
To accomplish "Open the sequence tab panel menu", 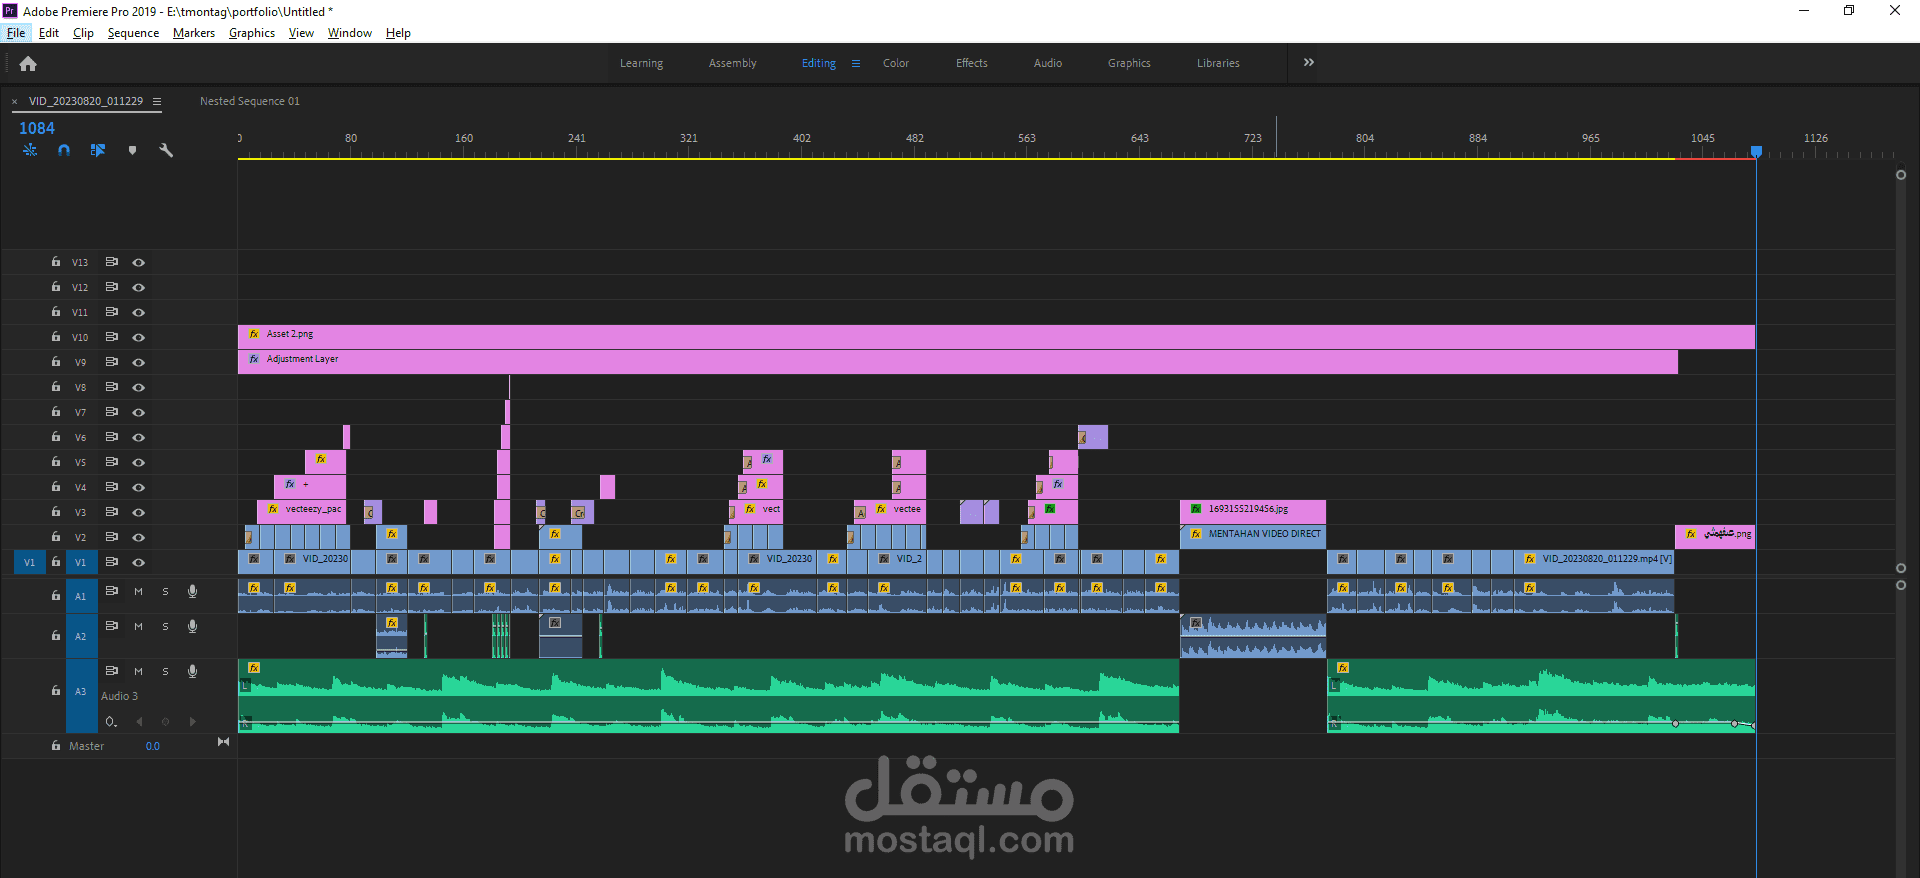I will tap(157, 101).
